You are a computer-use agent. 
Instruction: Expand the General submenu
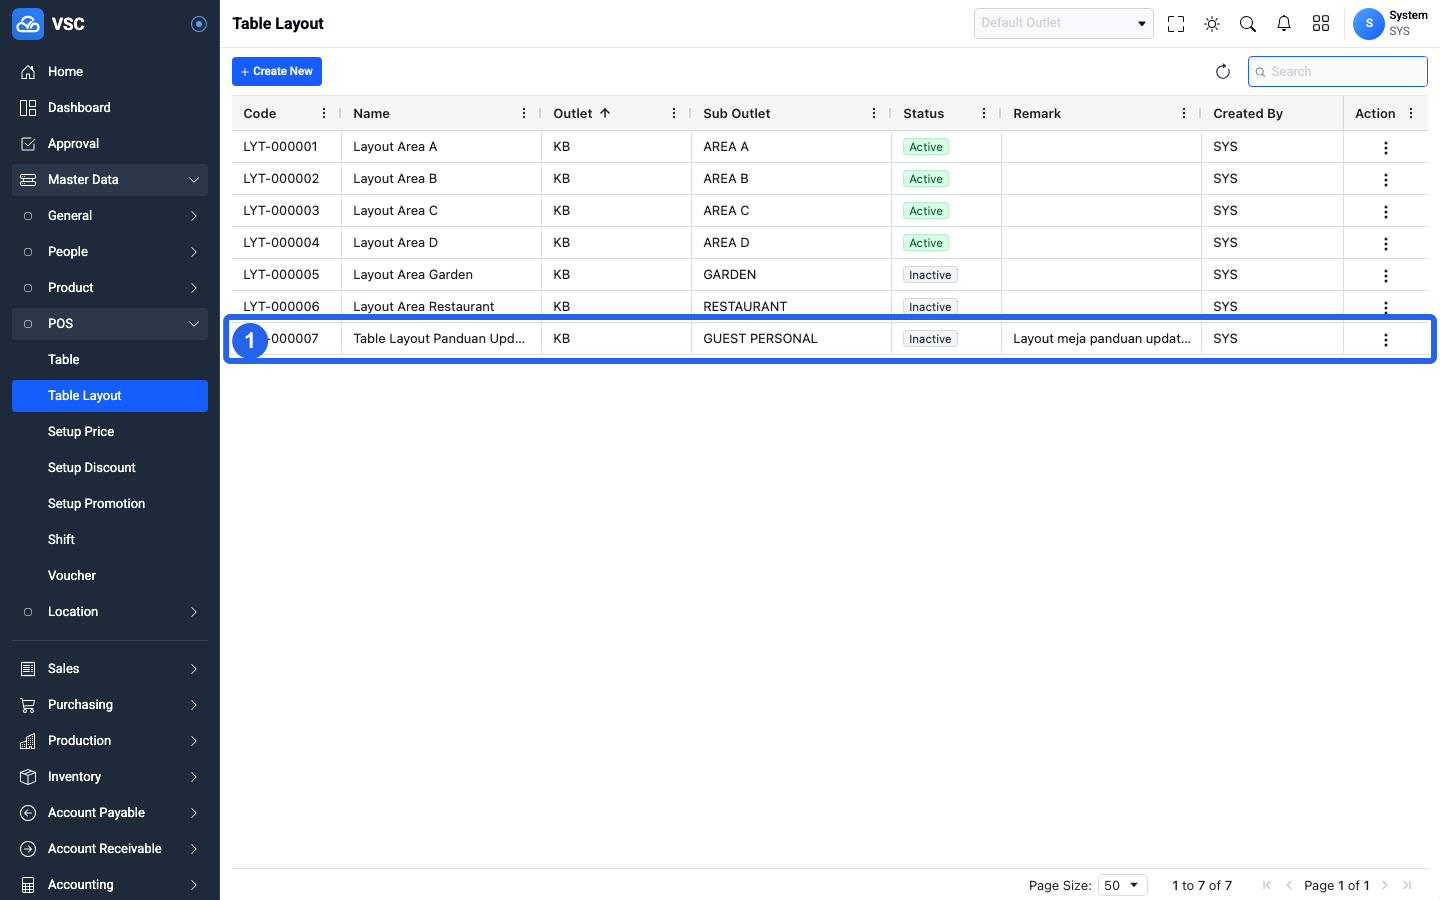click(x=110, y=216)
